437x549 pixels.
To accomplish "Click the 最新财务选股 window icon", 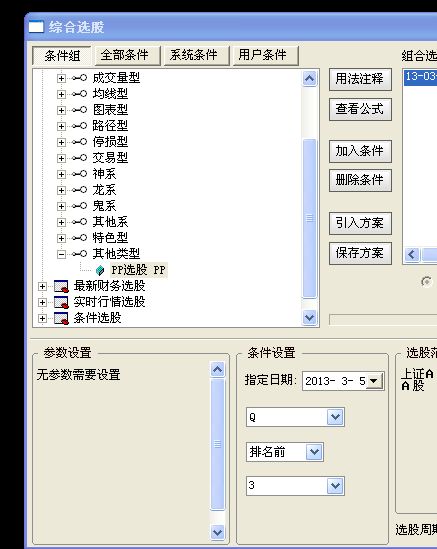I will tap(61, 286).
